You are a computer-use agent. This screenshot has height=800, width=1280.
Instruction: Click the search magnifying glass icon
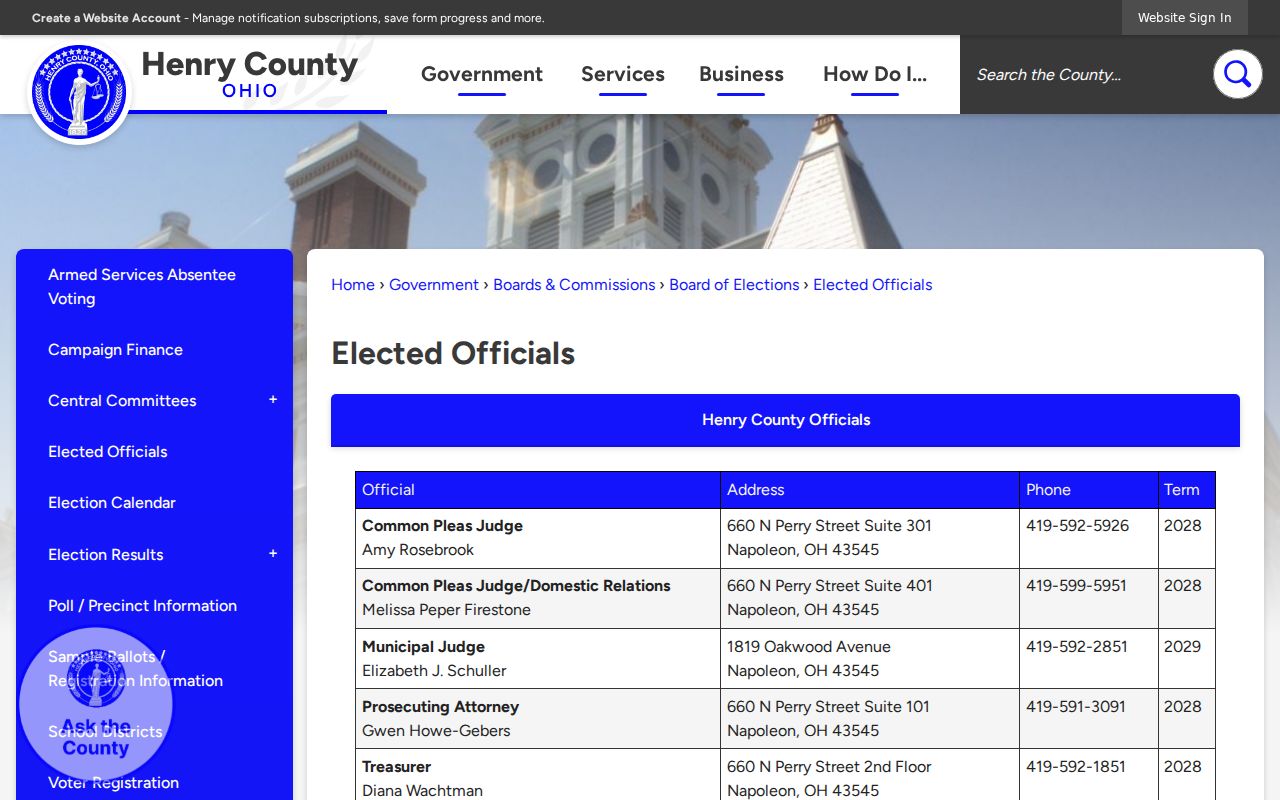pyautogui.click(x=1237, y=74)
